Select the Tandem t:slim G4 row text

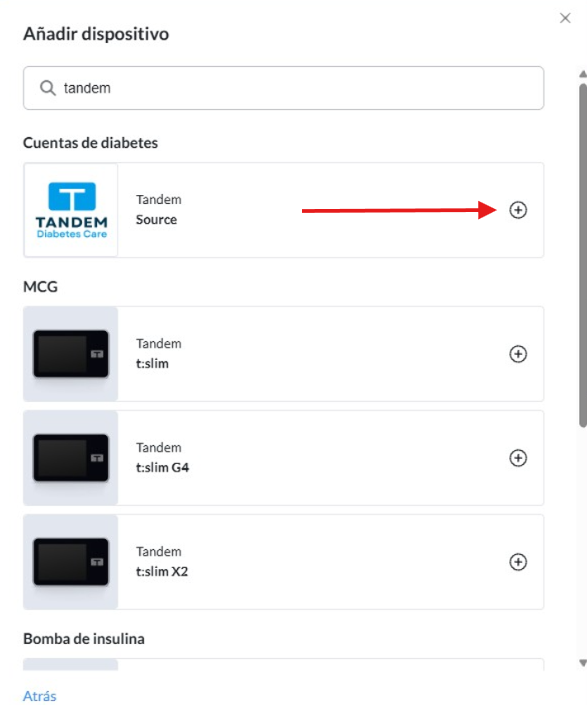(x=162, y=457)
